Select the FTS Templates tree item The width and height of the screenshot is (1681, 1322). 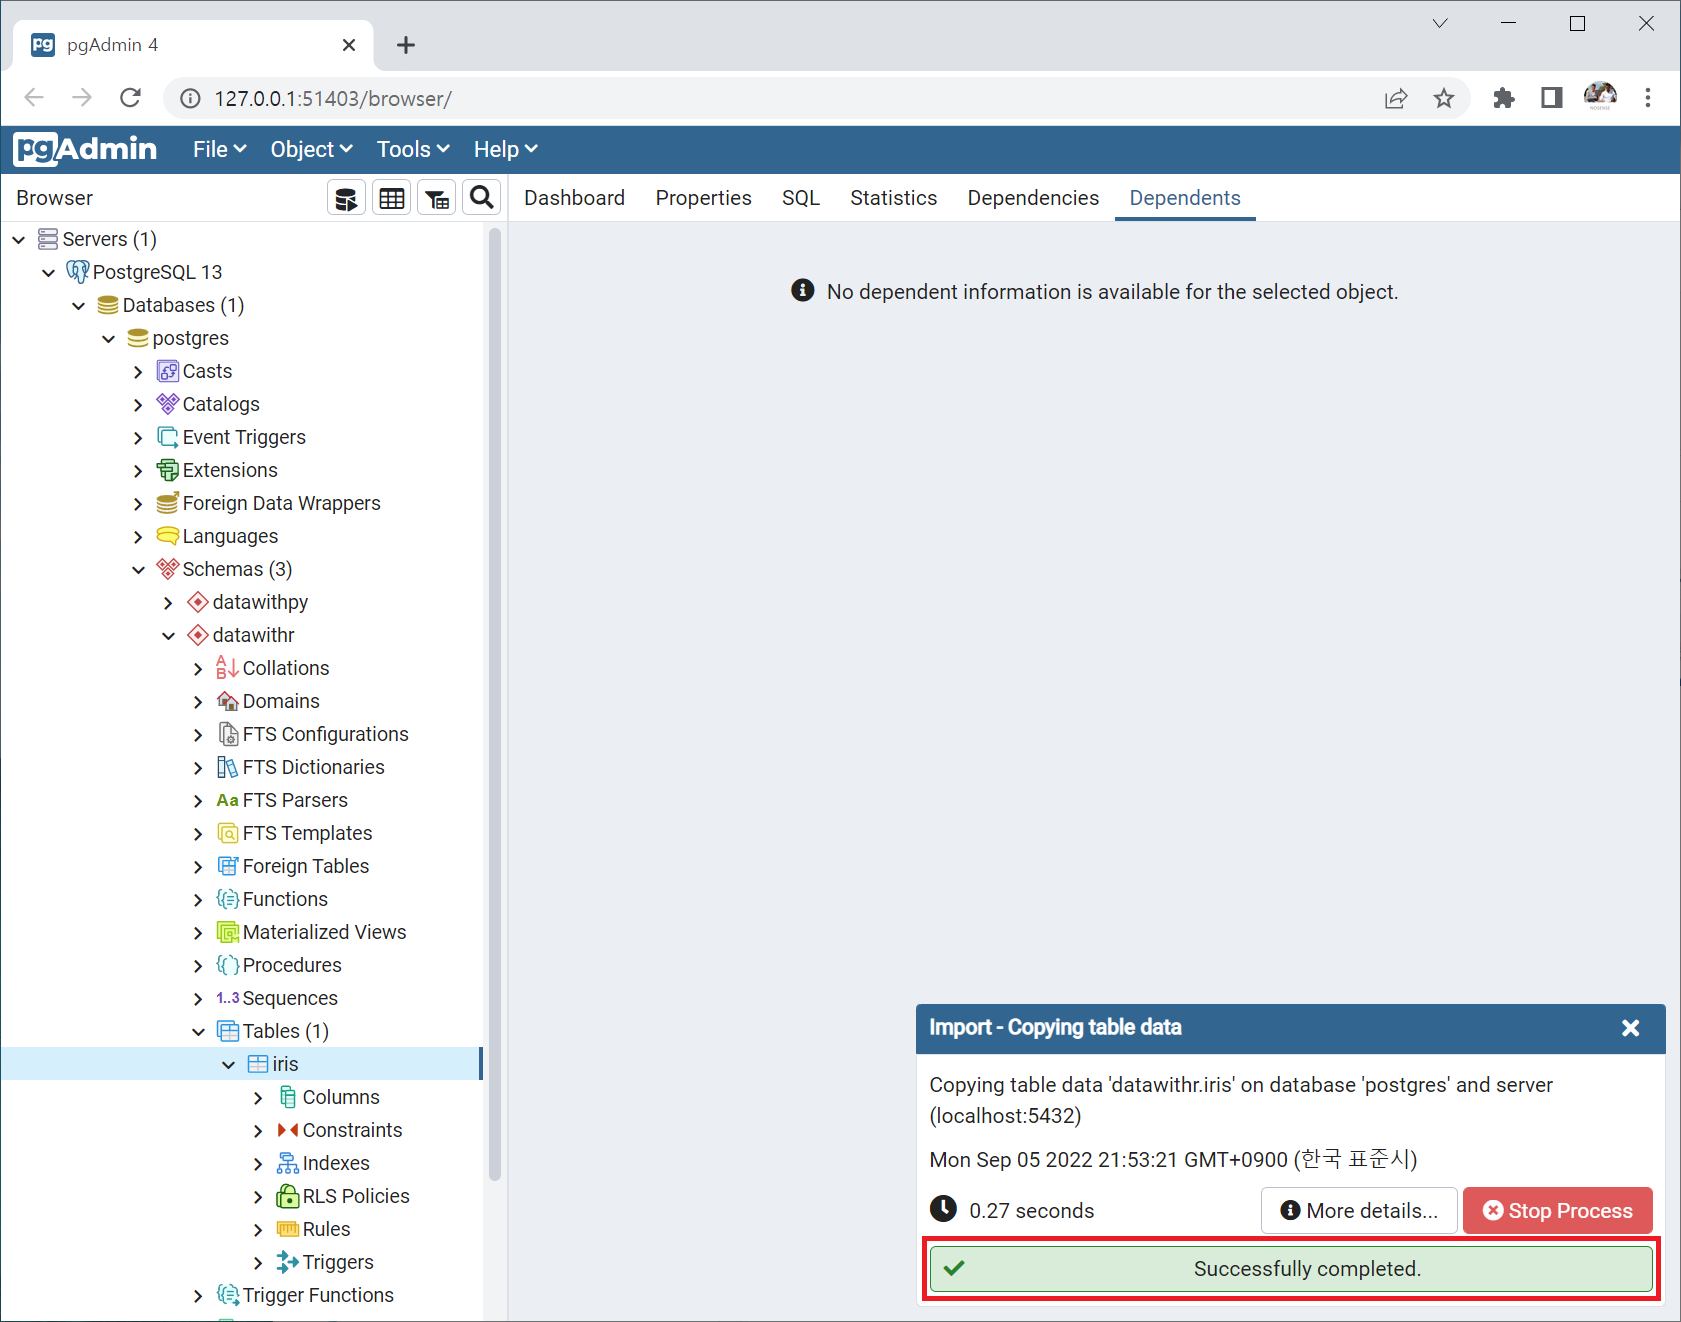point(307,833)
